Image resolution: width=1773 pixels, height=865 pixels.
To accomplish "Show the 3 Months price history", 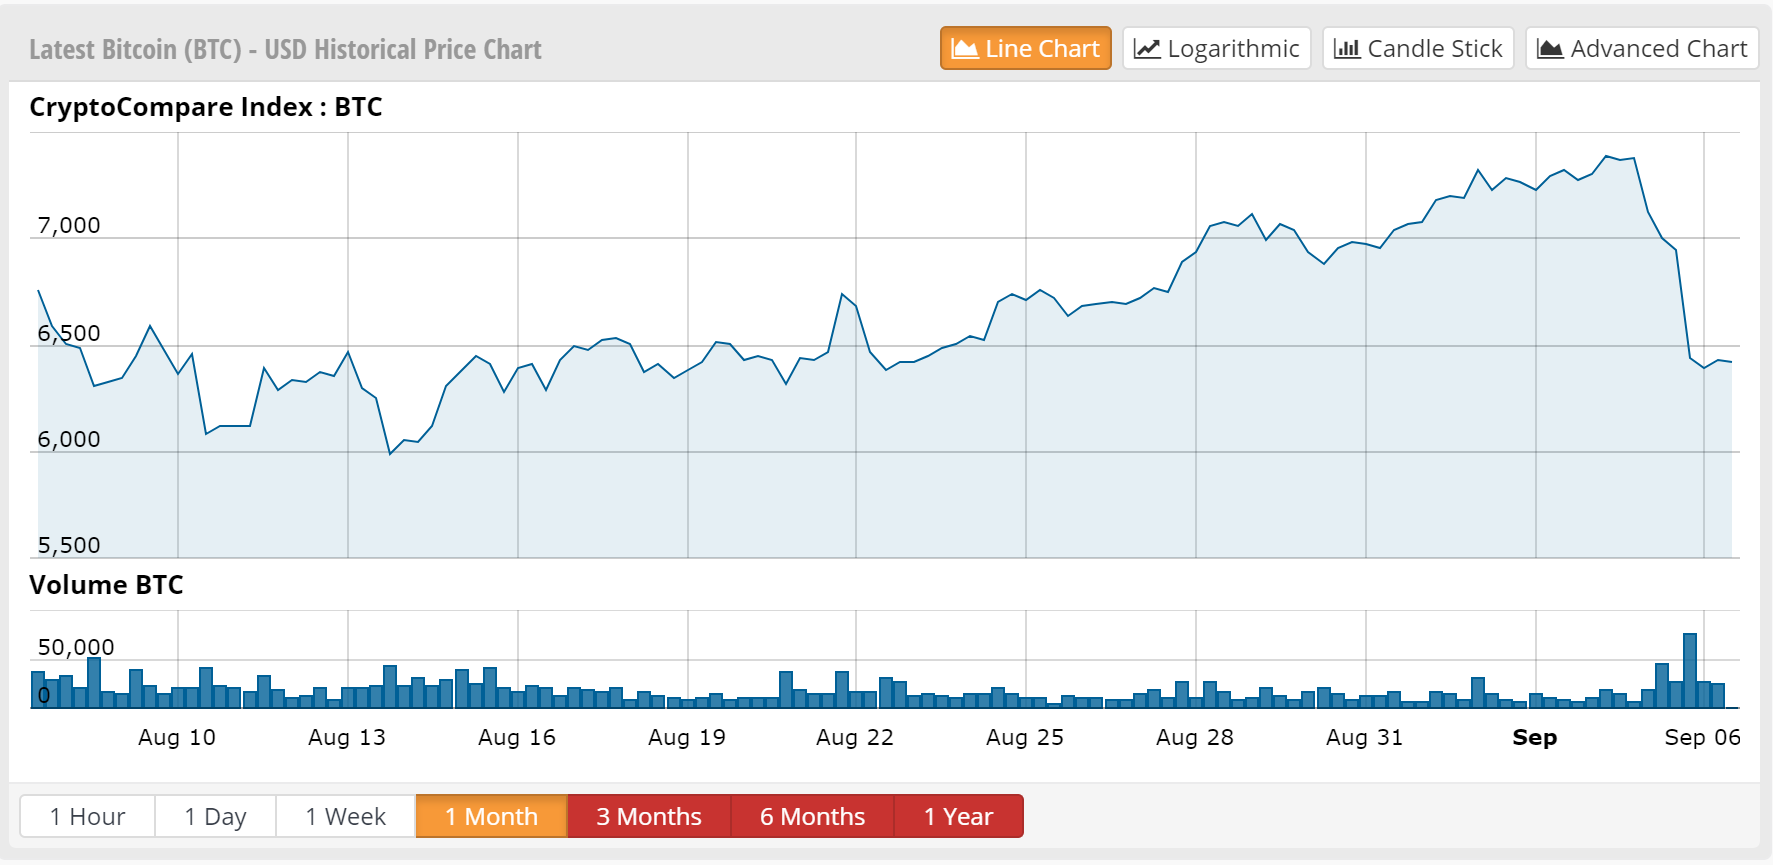I will [x=649, y=816].
